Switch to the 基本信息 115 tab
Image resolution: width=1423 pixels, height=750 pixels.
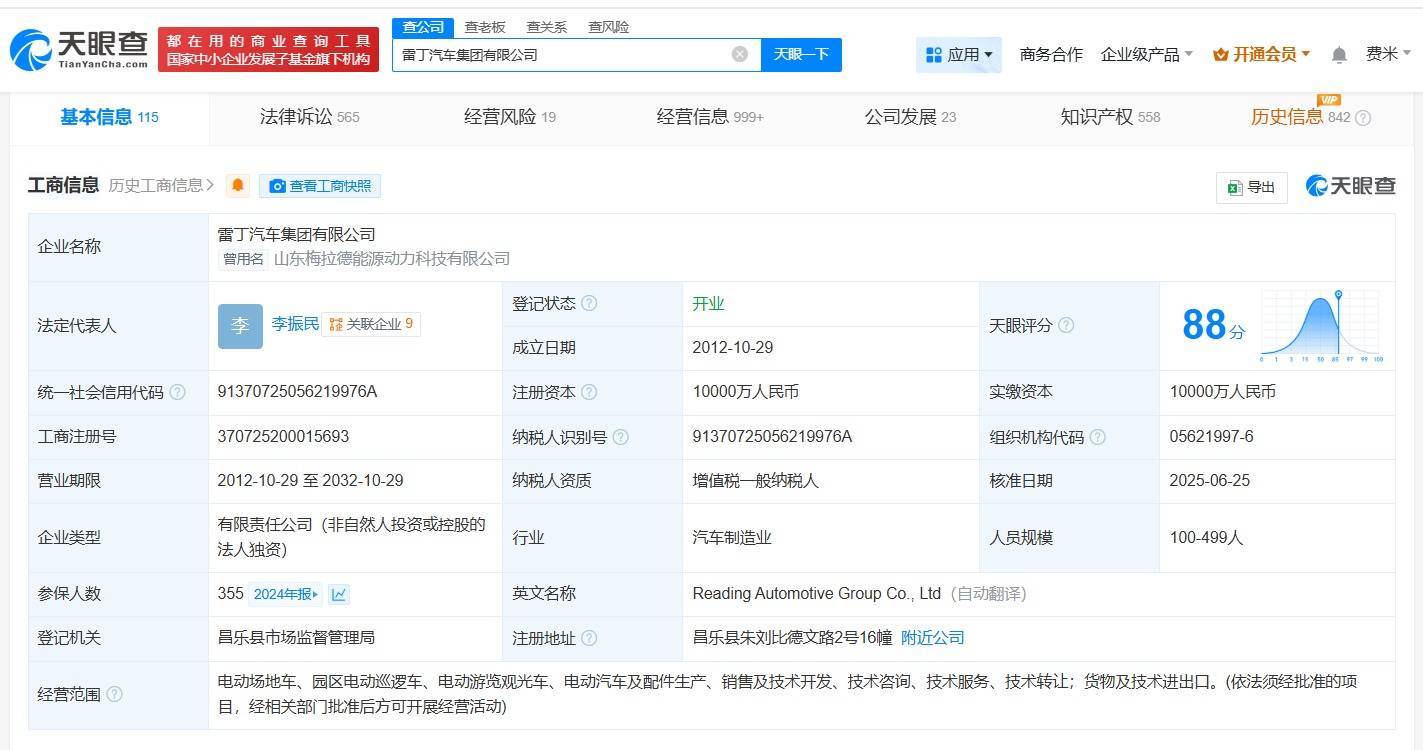click(x=110, y=117)
